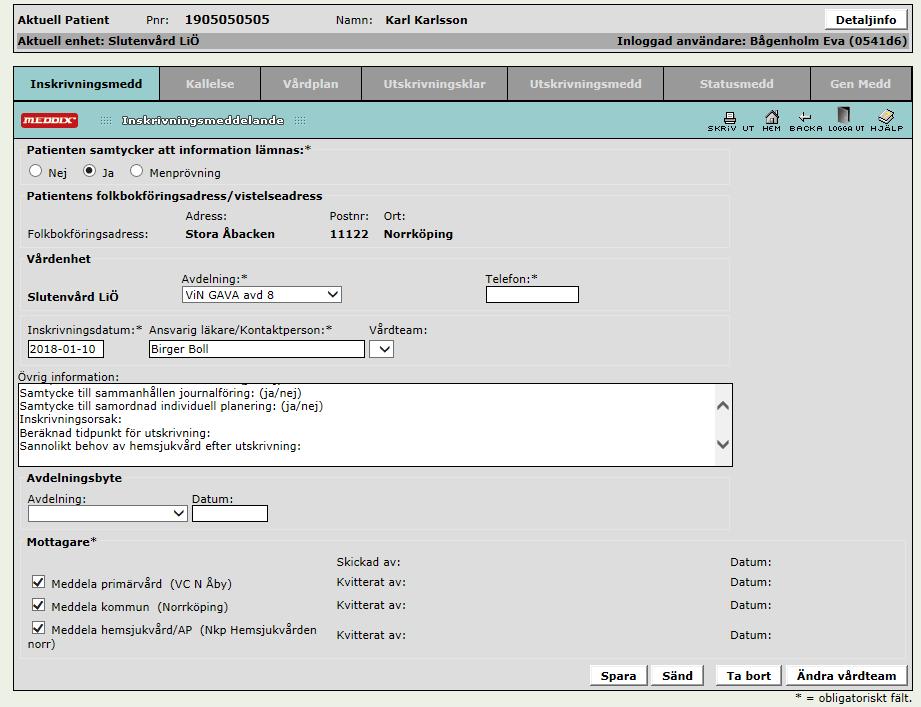Click the Inskrivningsmeddelande header title
The height and width of the screenshot is (707, 921).
203,120
